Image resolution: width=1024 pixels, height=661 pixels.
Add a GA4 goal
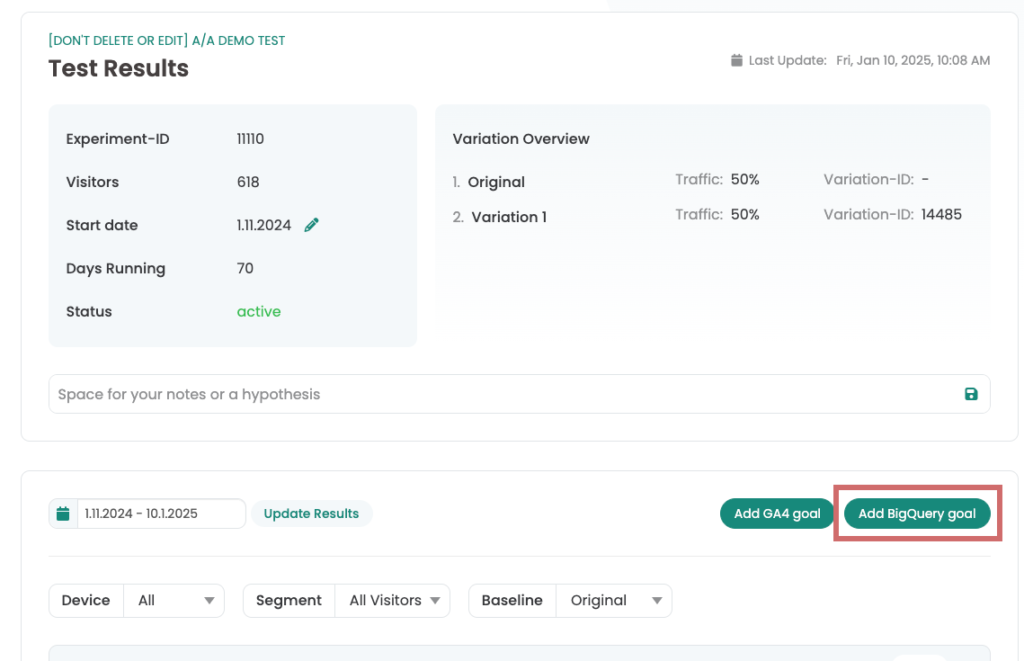[x=777, y=513]
